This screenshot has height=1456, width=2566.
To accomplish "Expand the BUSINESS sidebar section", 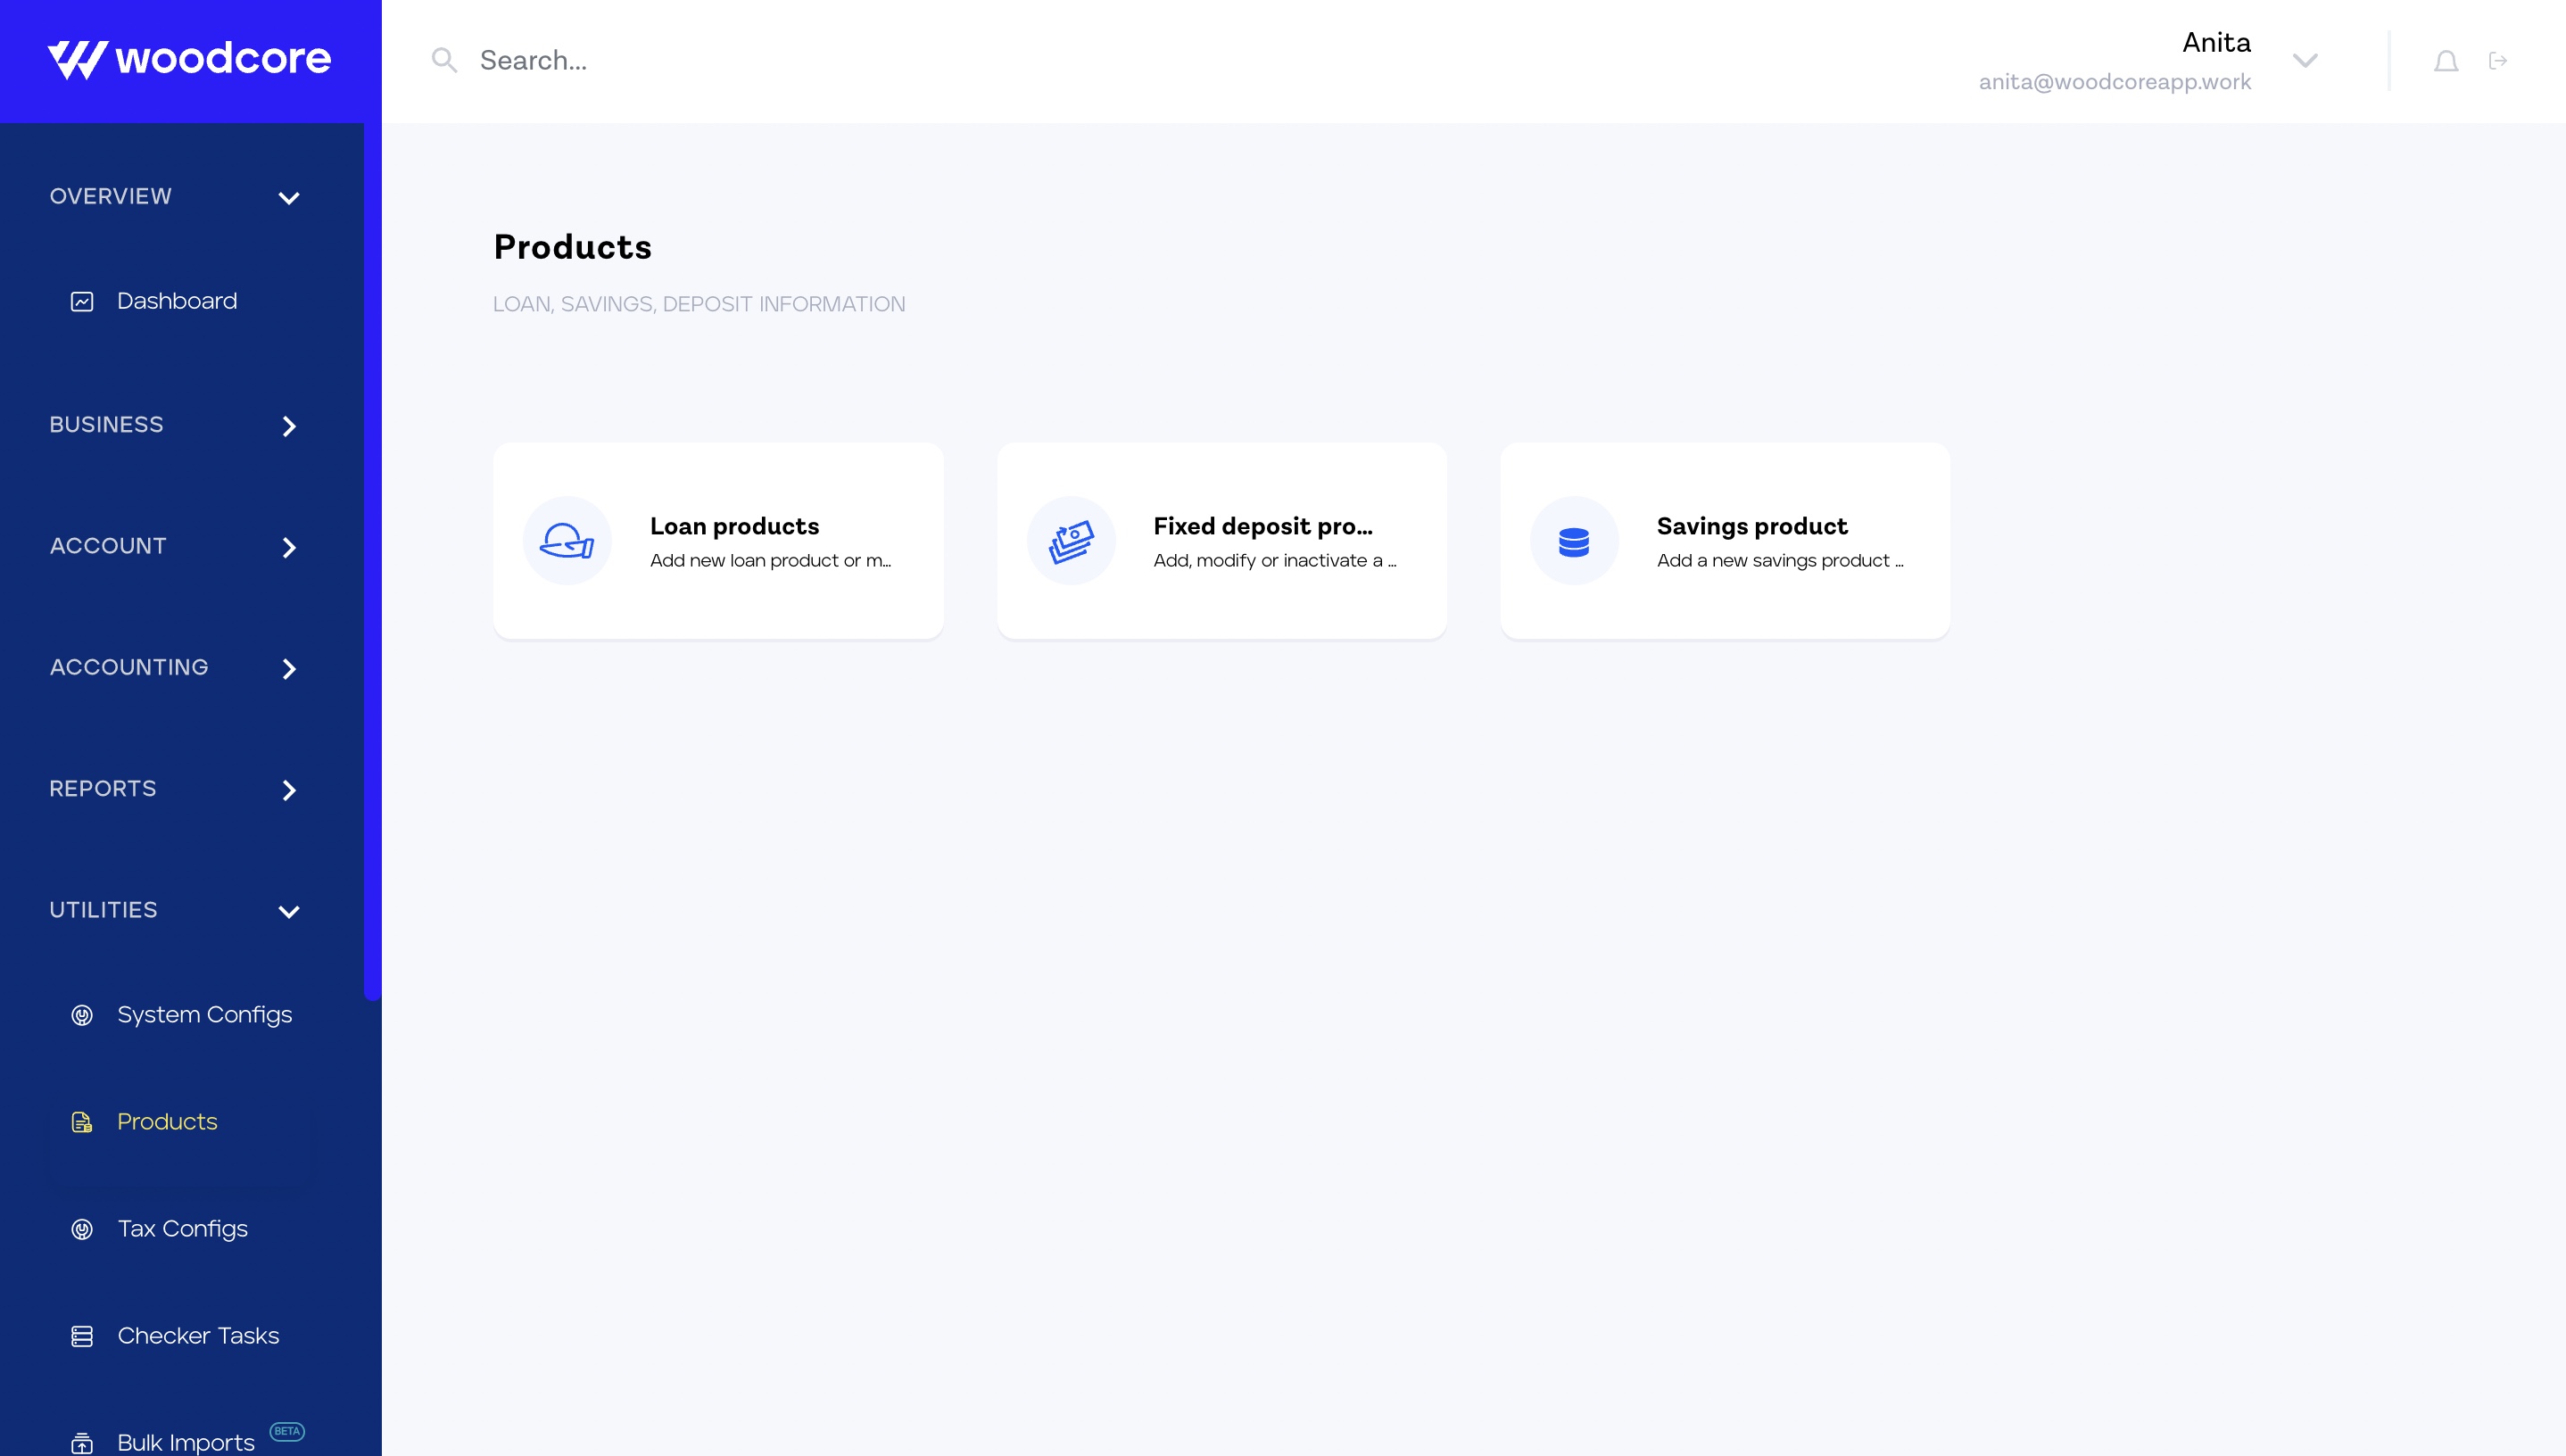I will (x=288, y=426).
